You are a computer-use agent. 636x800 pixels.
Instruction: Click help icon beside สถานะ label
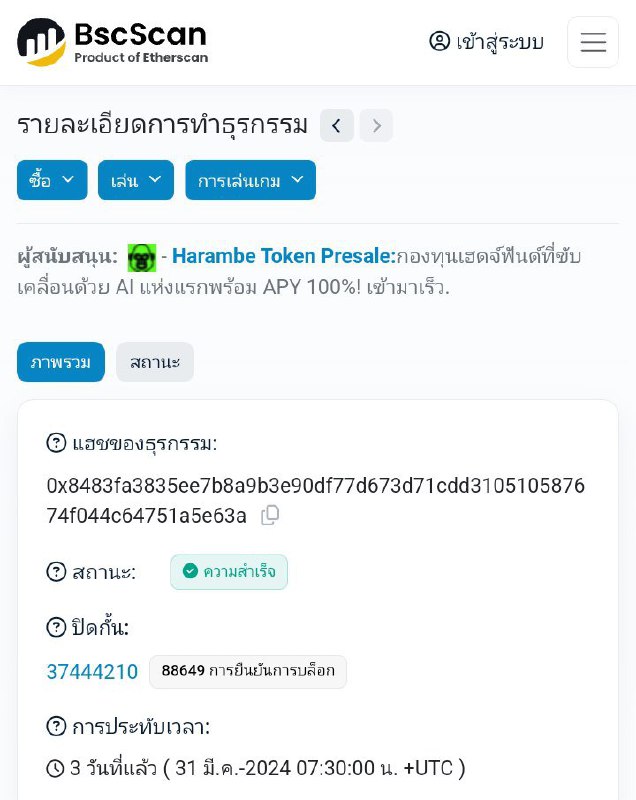pos(57,572)
